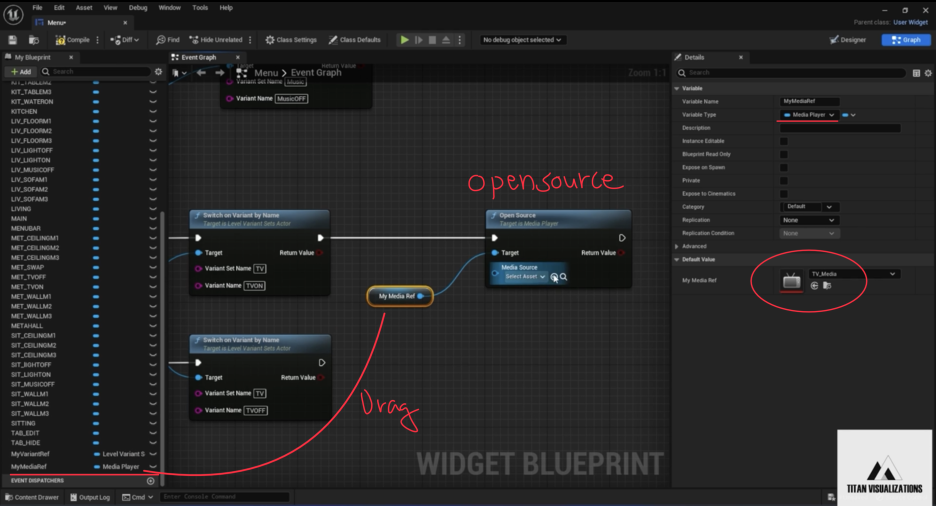
Task: Open the Replication dropdown
Action: pos(809,220)
